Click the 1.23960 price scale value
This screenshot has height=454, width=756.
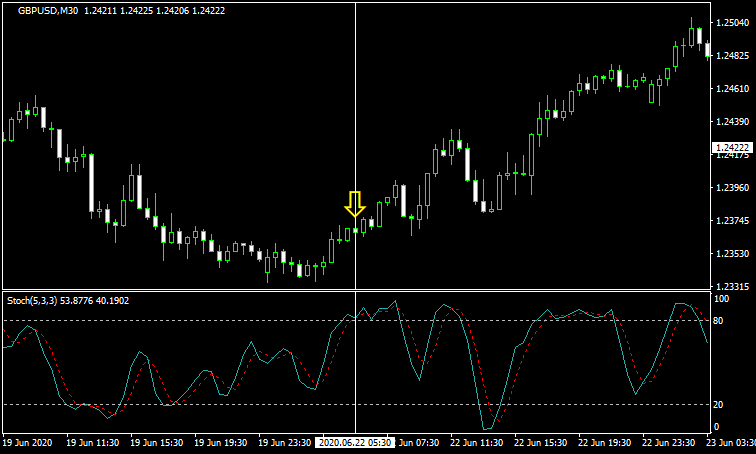tap(732, 187)
